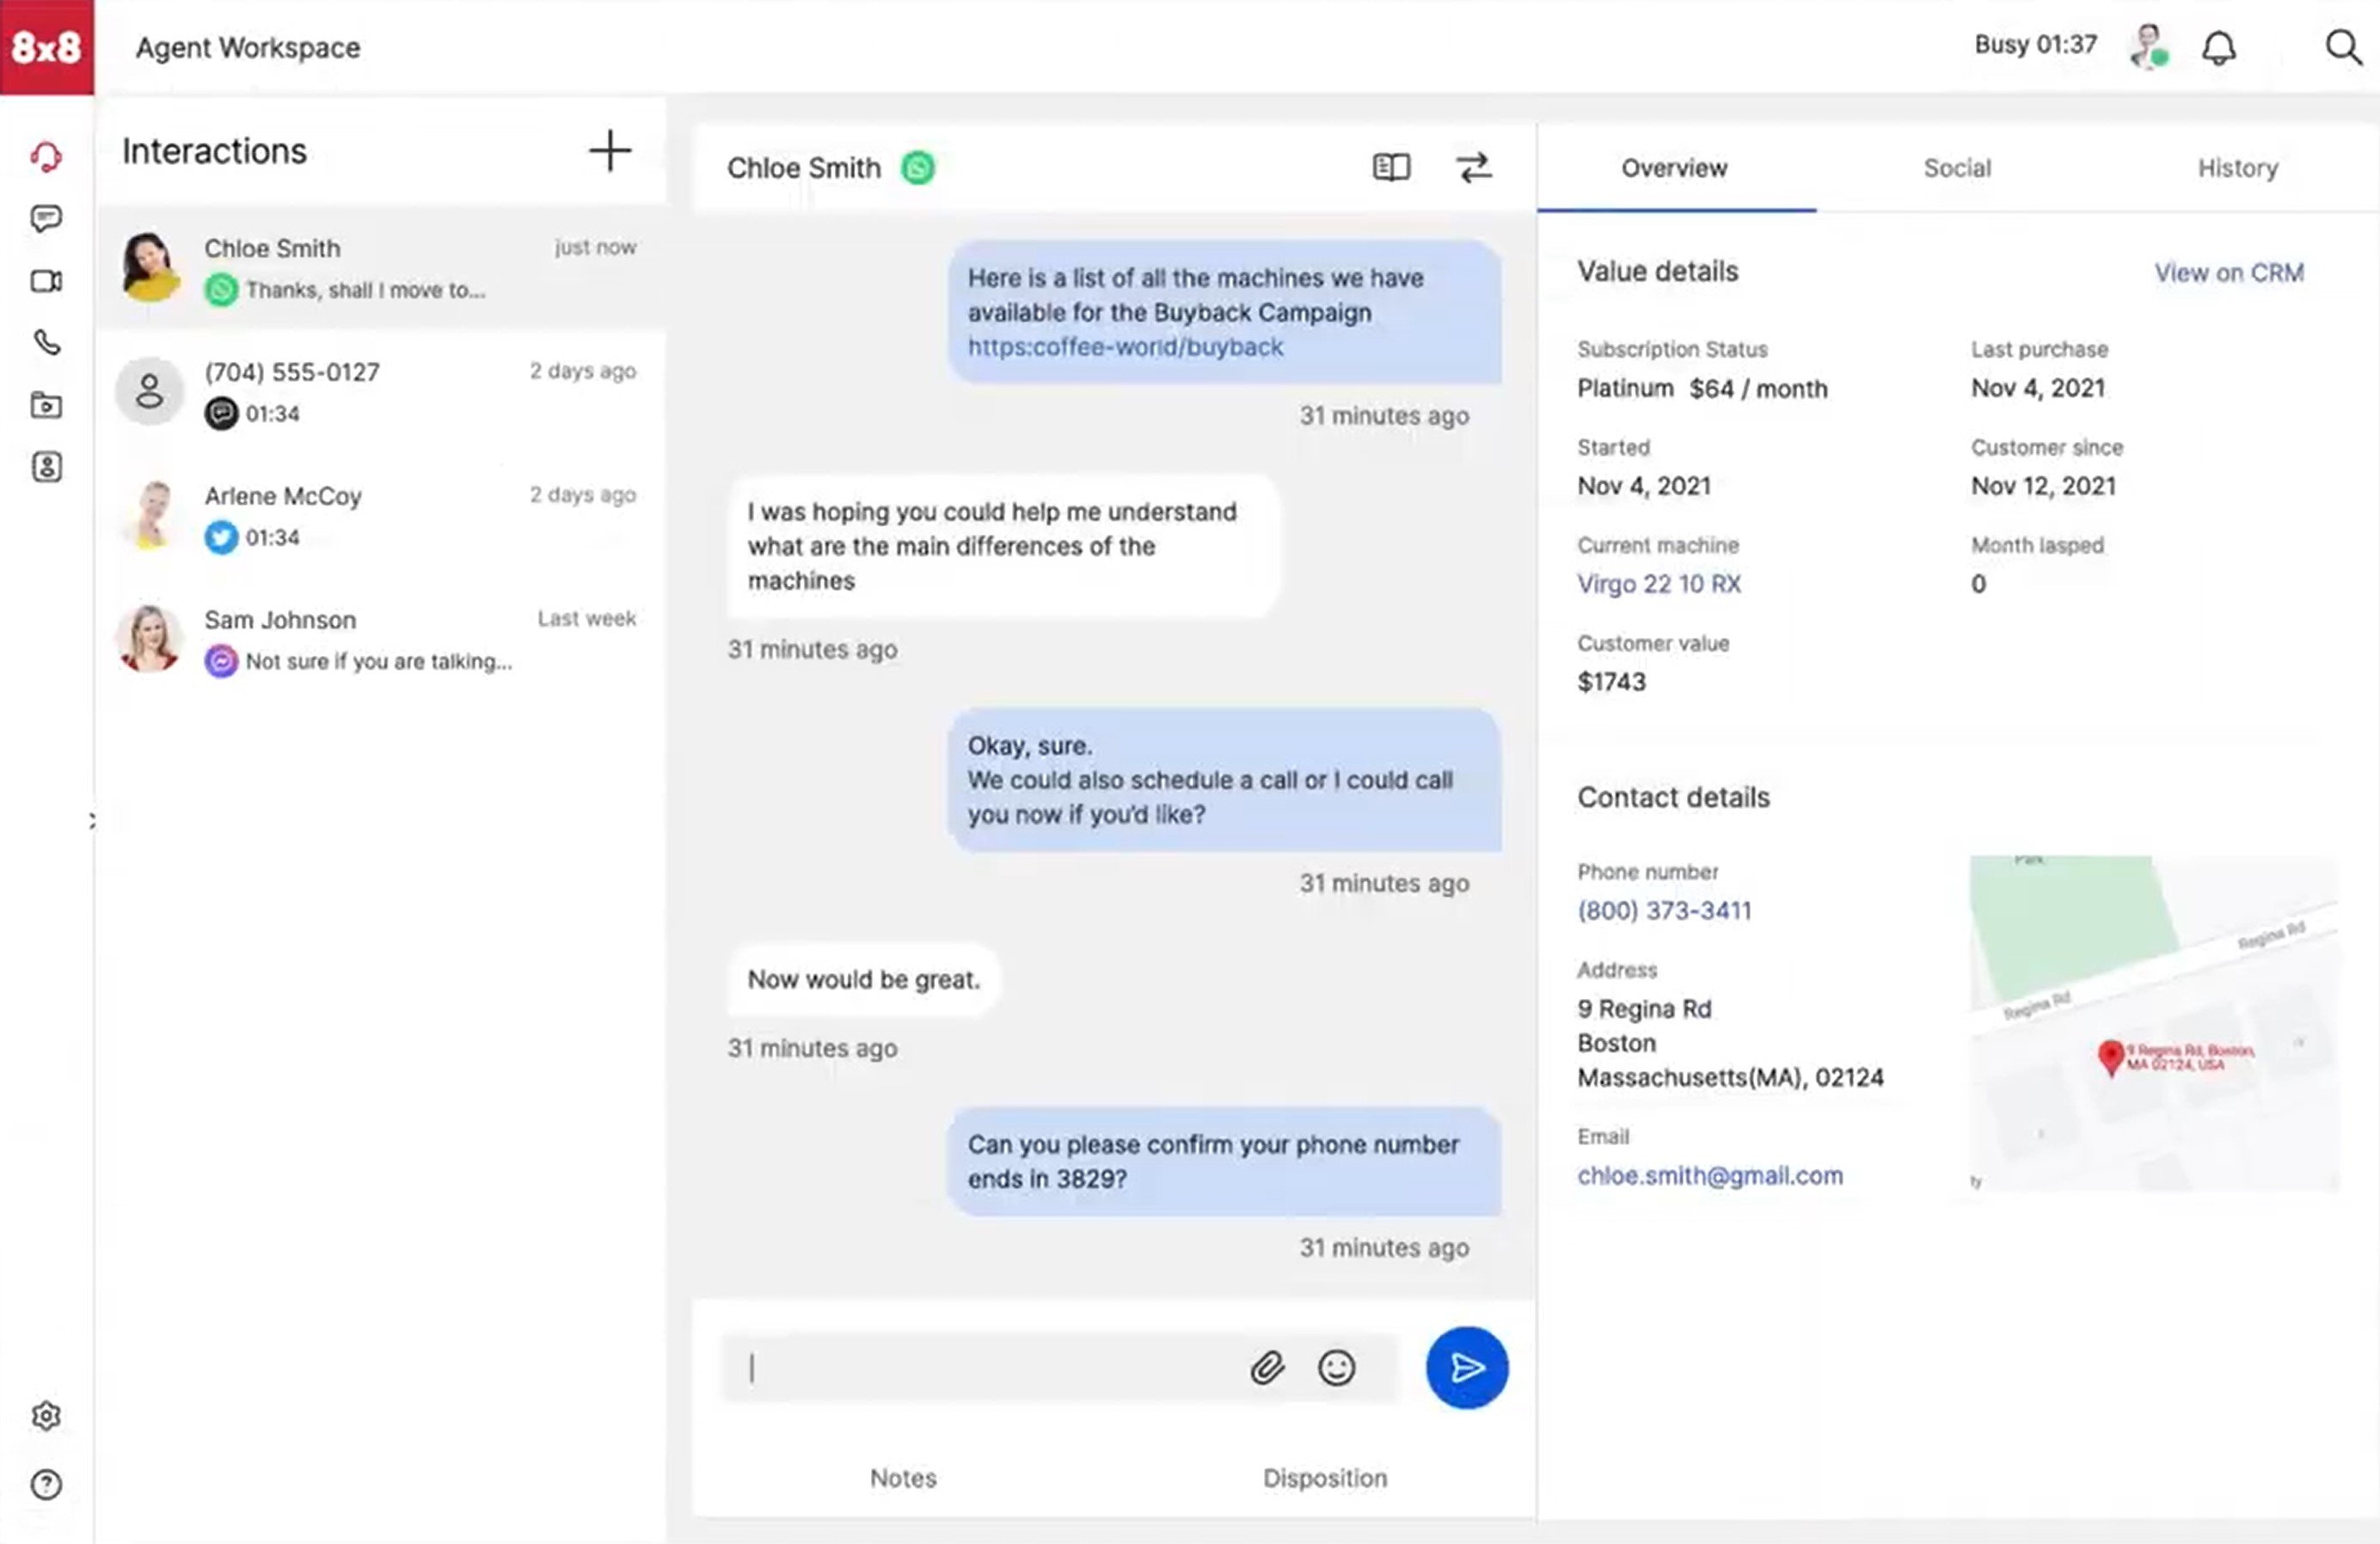This screenshot has width=2380, height=1544.
Task: Click the View on CRM link
Action: pos(2229,273)
